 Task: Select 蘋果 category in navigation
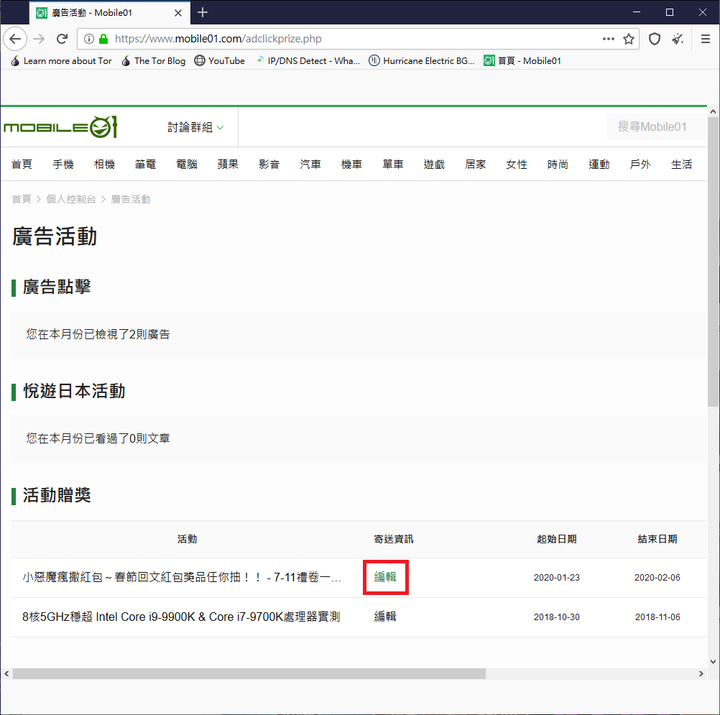(228, 164)
